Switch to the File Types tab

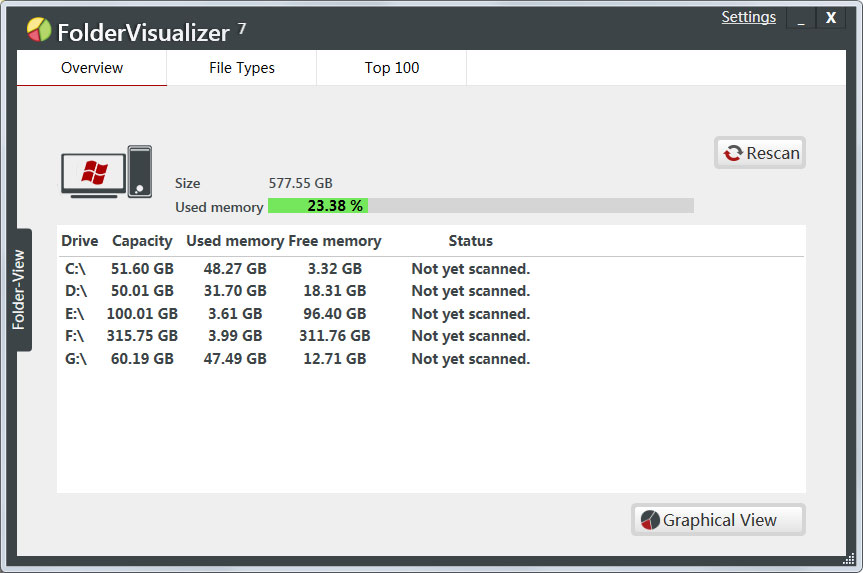[x=242, y=68]
